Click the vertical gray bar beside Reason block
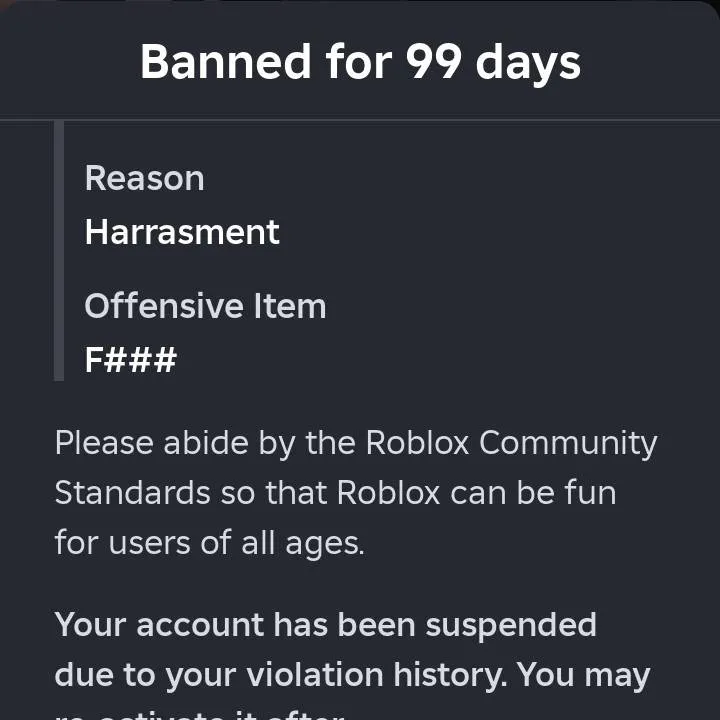 [59, 250]
